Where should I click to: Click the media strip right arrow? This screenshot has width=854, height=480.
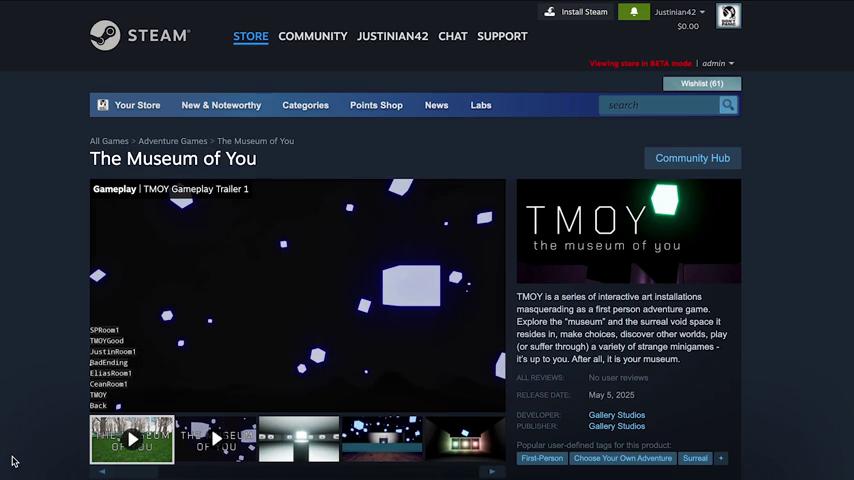pos(492,471)
